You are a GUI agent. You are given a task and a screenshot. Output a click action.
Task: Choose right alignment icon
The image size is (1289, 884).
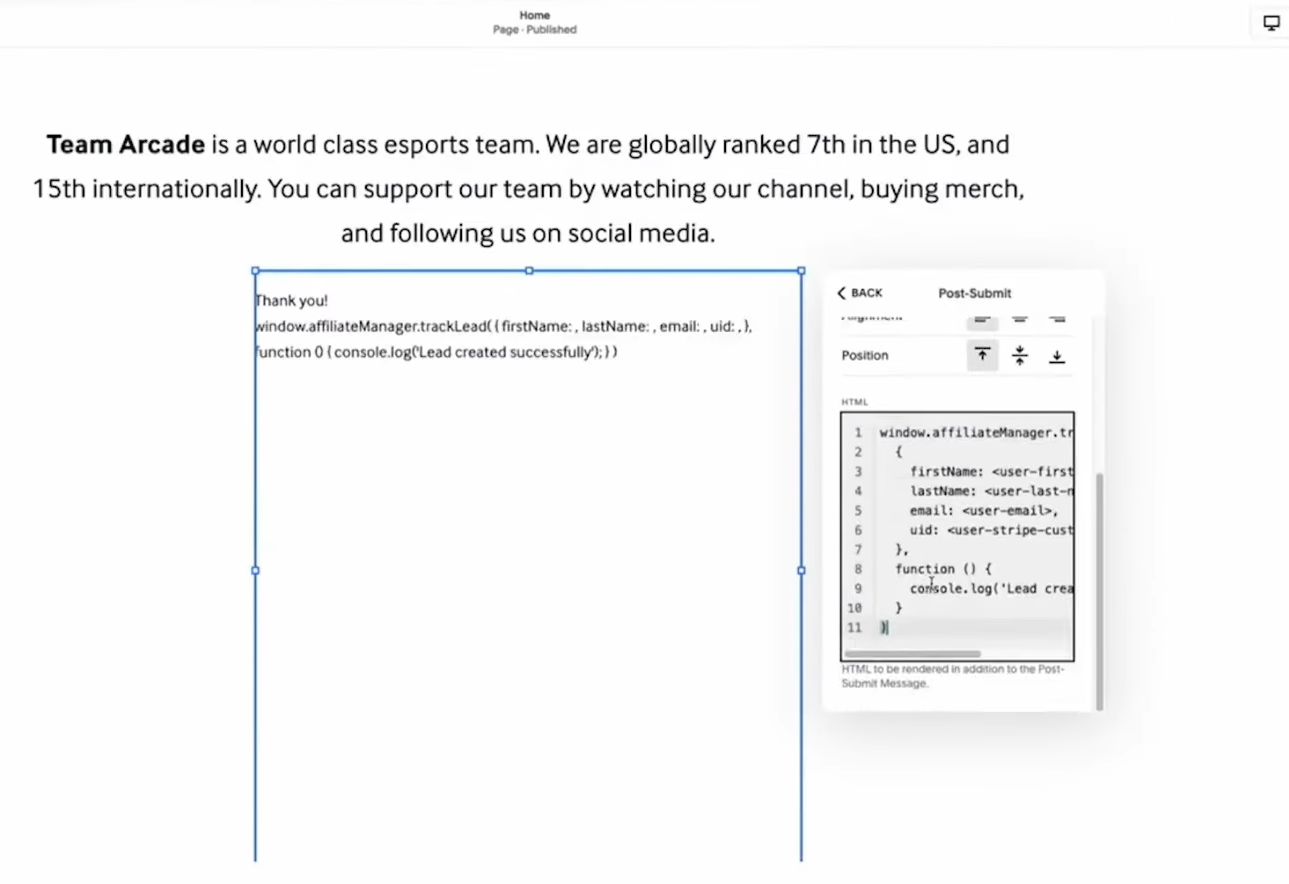tap(1057, 319)
